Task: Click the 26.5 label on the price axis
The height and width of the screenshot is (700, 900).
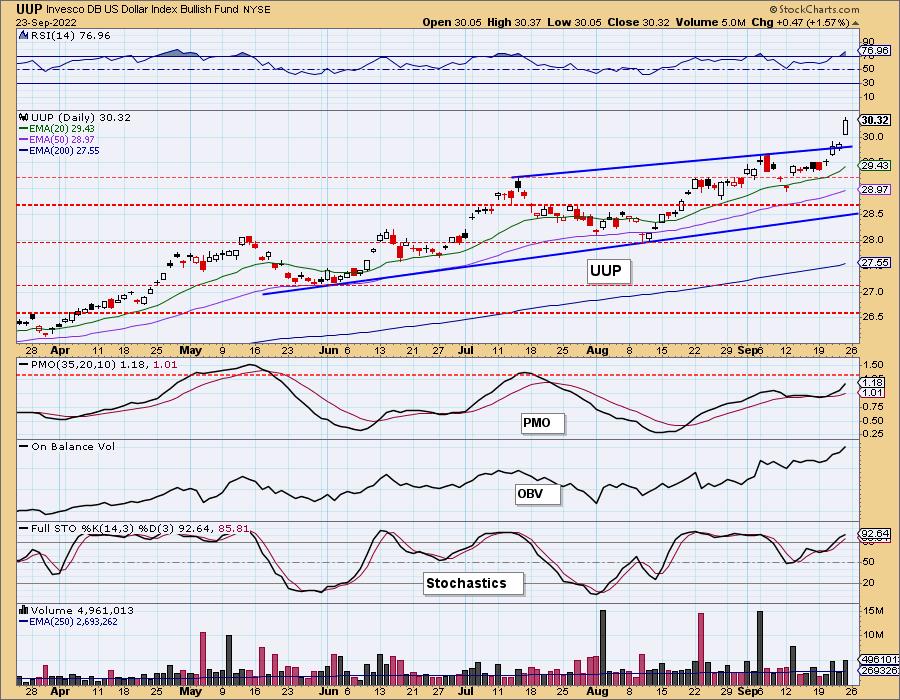Action: tap(872, 317)
